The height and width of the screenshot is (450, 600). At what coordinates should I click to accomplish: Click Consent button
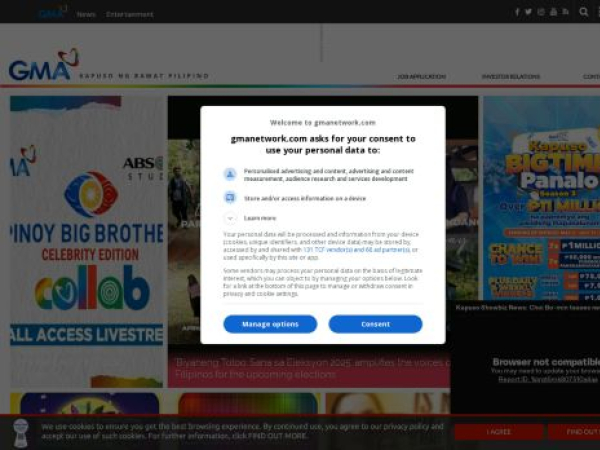[x=375, y=324]
